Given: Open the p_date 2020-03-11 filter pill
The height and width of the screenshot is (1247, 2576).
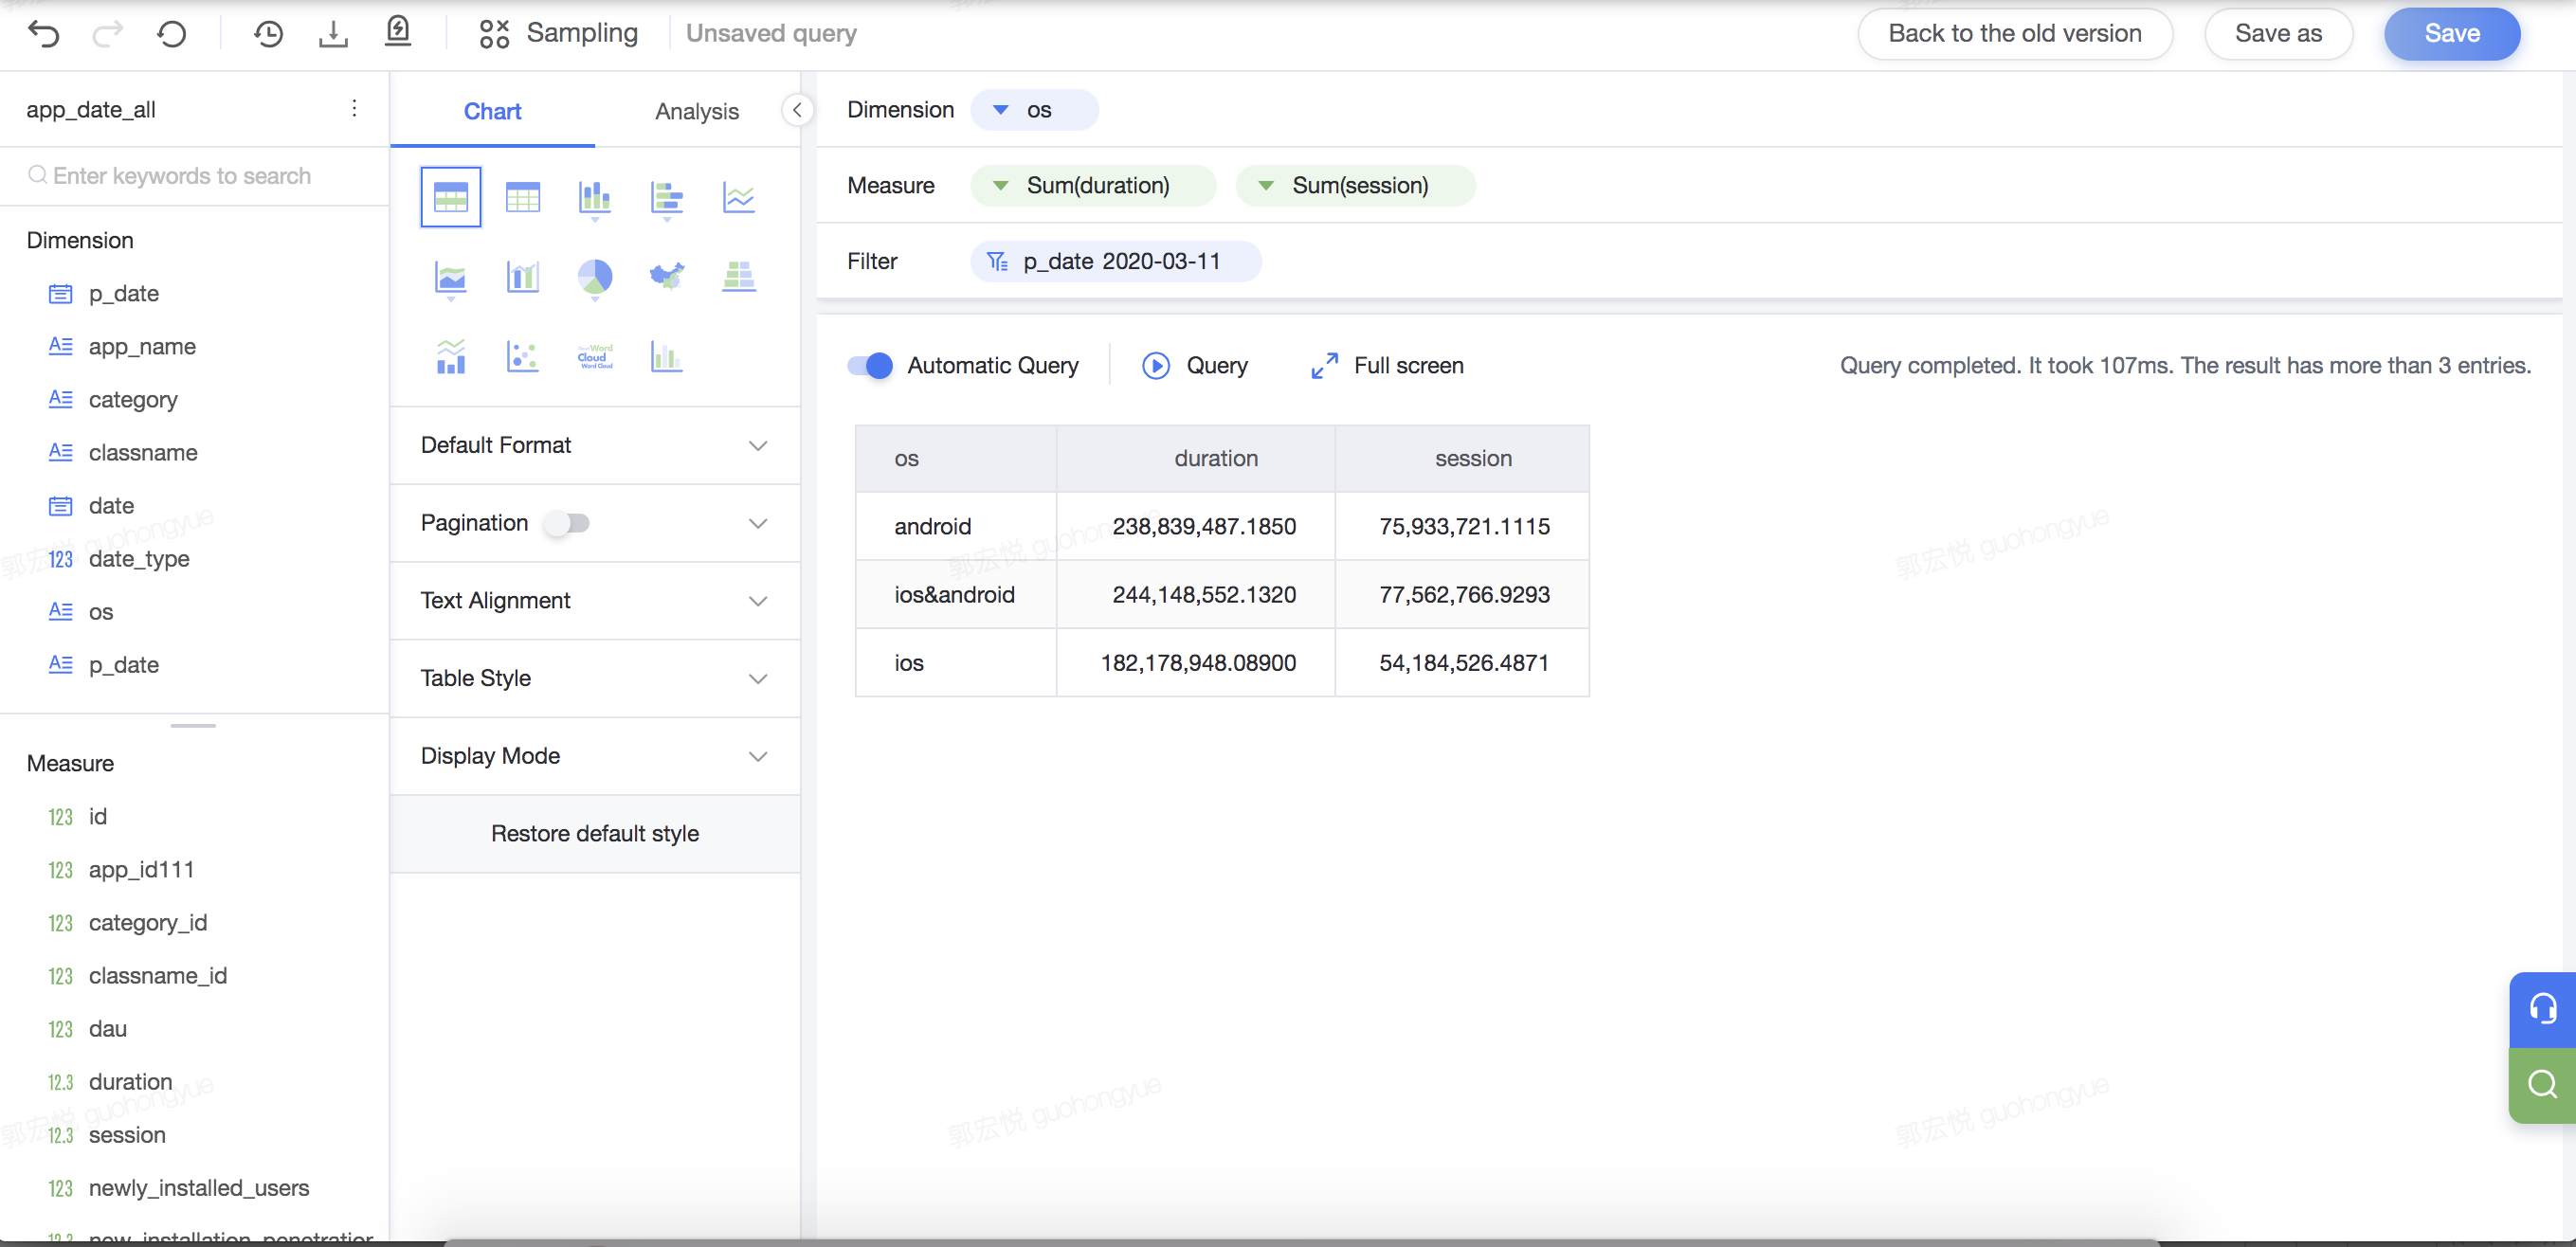Looking at the screenshot, I should click(x=1116, y=261).
